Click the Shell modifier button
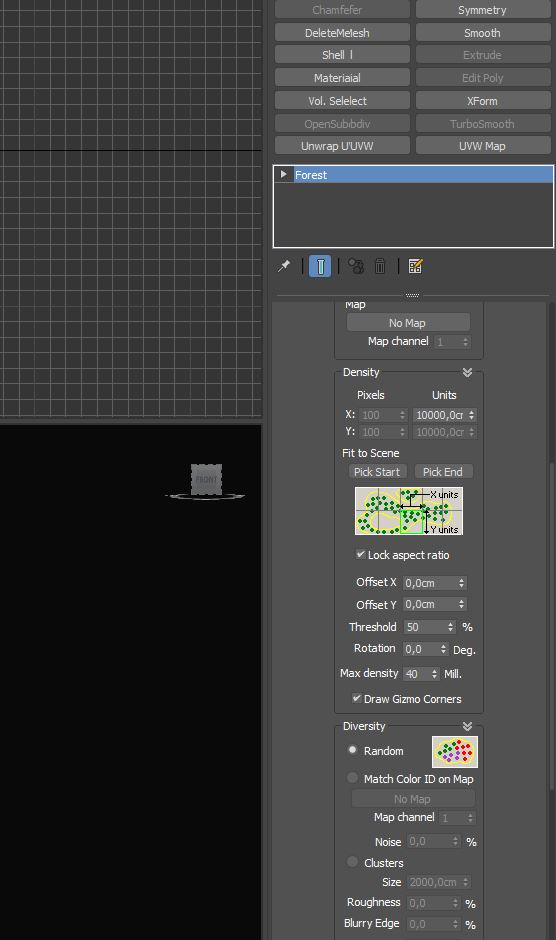The image size is (556, 940). point(342,55)
